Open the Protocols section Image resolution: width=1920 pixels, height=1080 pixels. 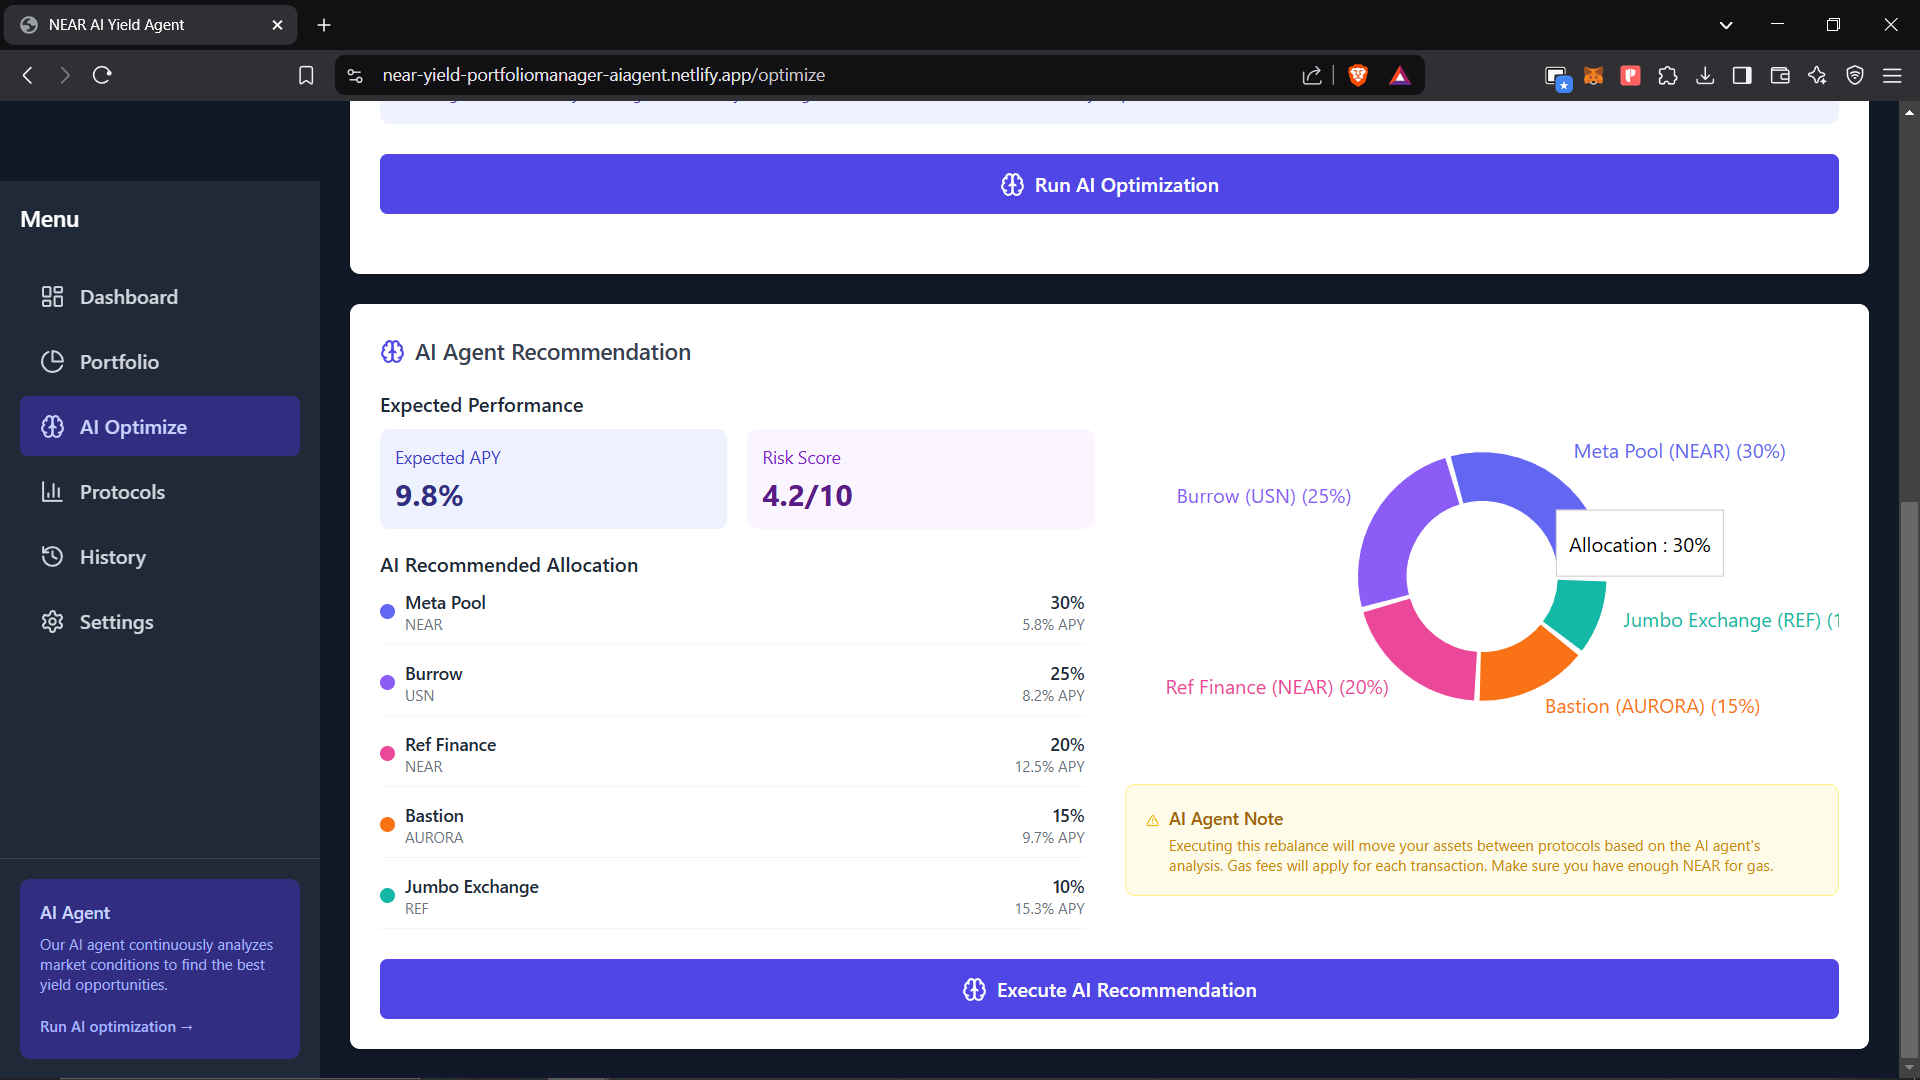pyautogui.click(x=122, y=492)
